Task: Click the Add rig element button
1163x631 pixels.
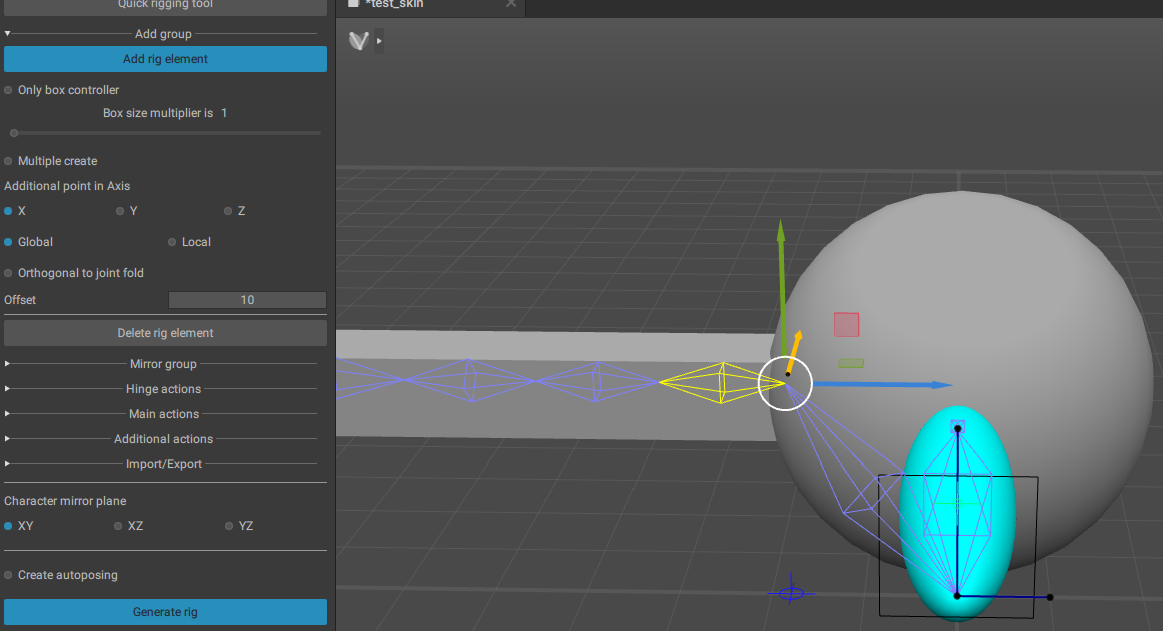Action: pos(165,59)
